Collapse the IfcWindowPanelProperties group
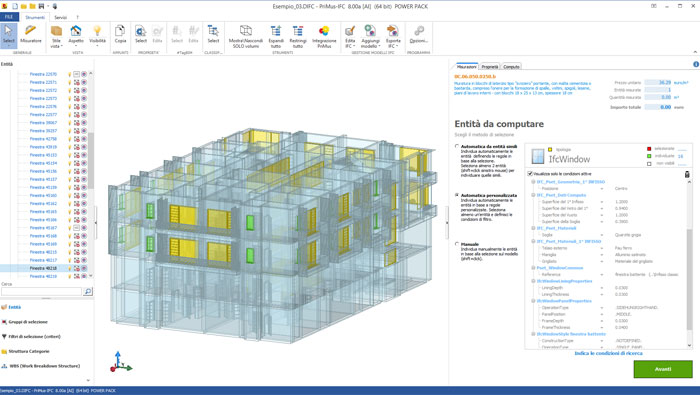 (x=533, y=301)
